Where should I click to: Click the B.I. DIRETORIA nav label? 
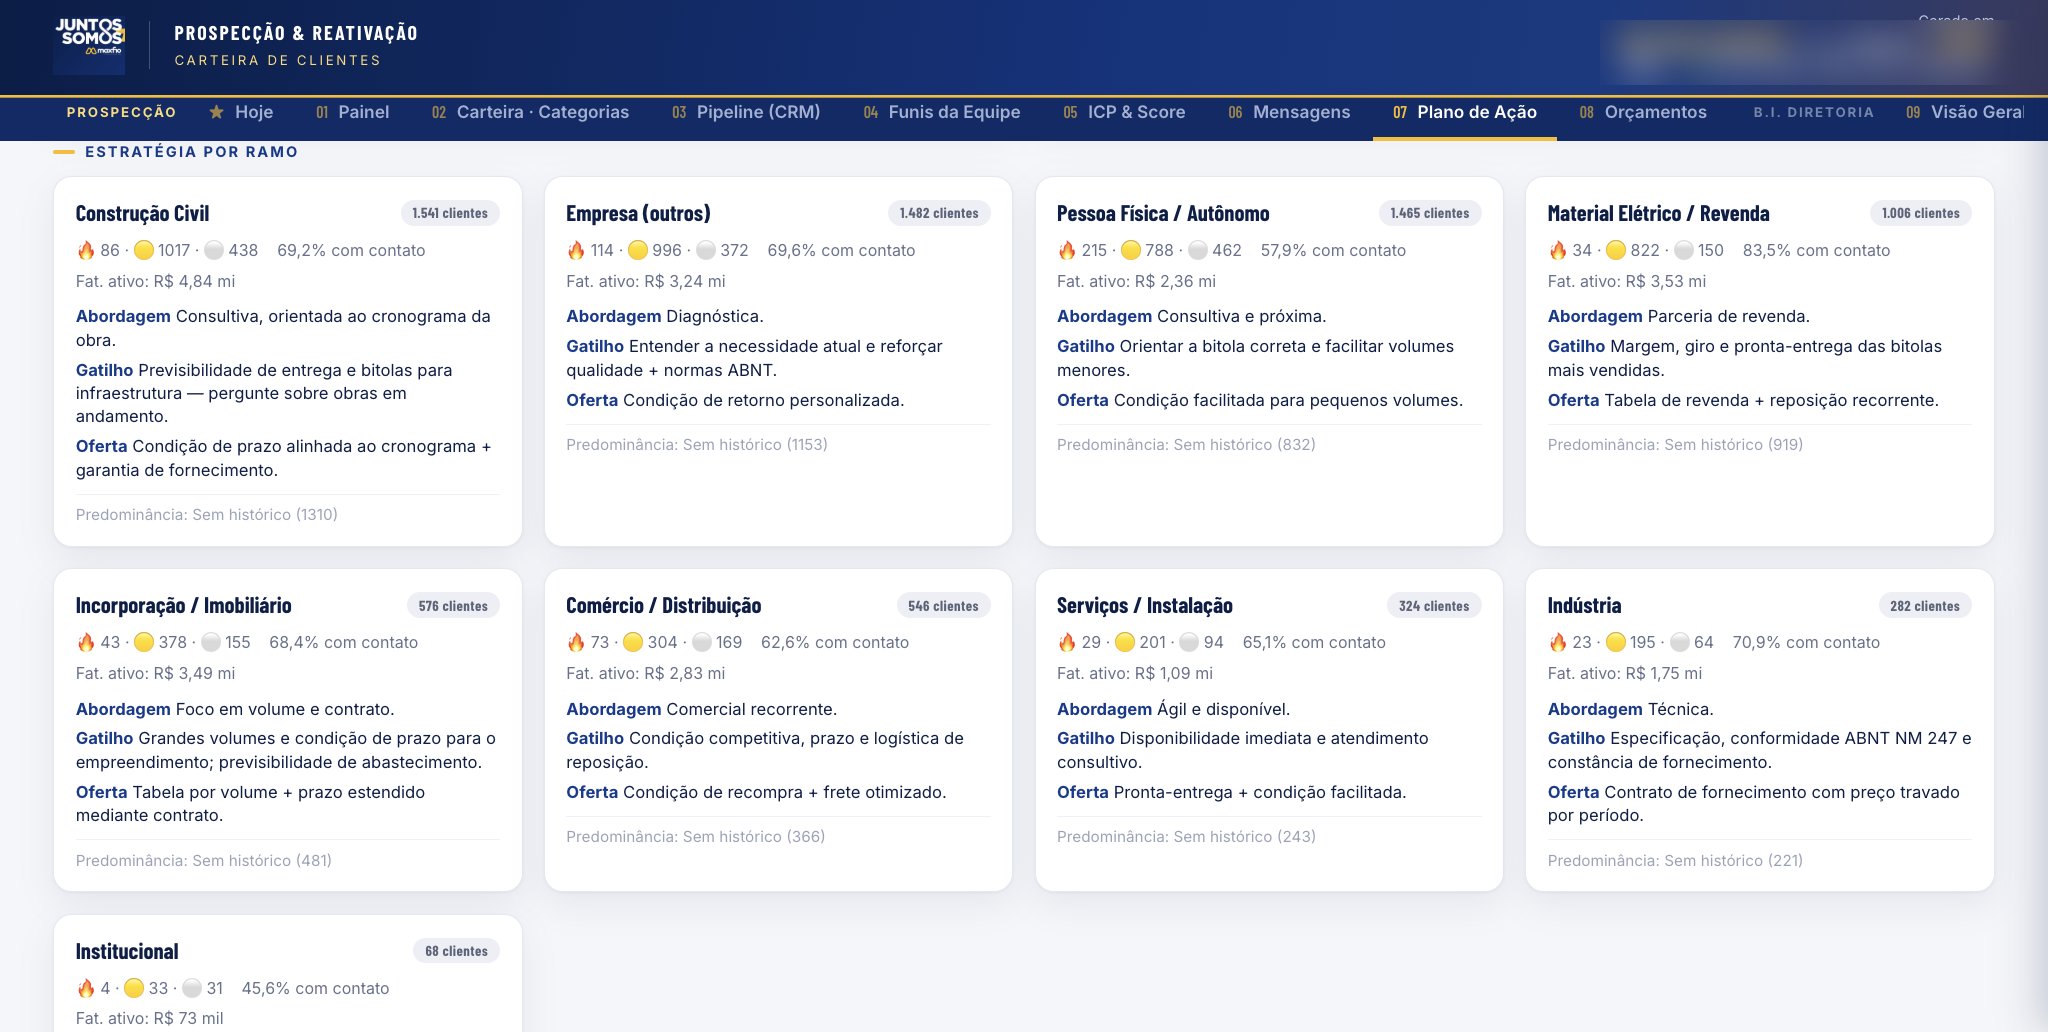(1813, 112)
